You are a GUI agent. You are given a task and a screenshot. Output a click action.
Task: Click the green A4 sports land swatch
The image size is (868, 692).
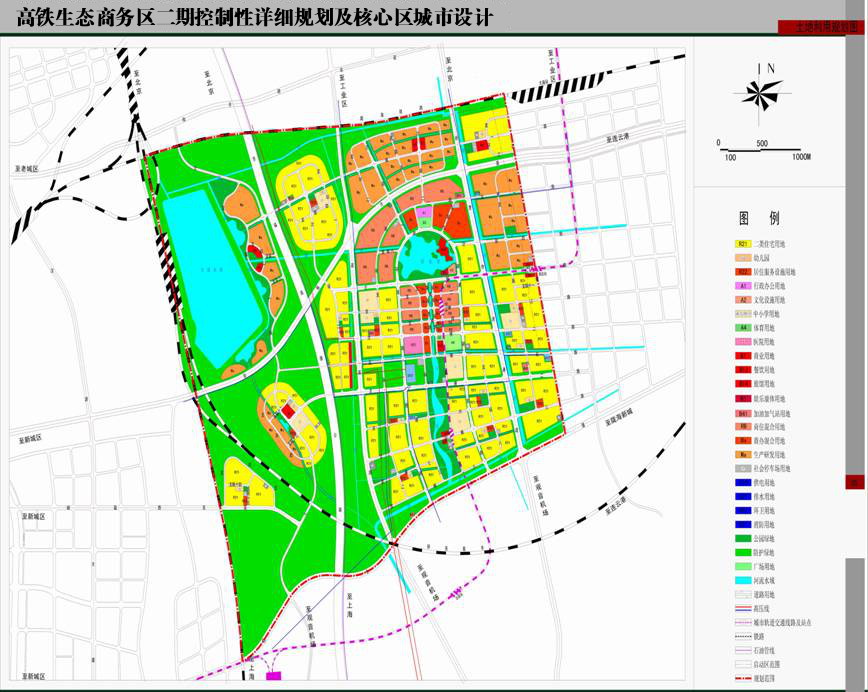click(x=744, y=328)
